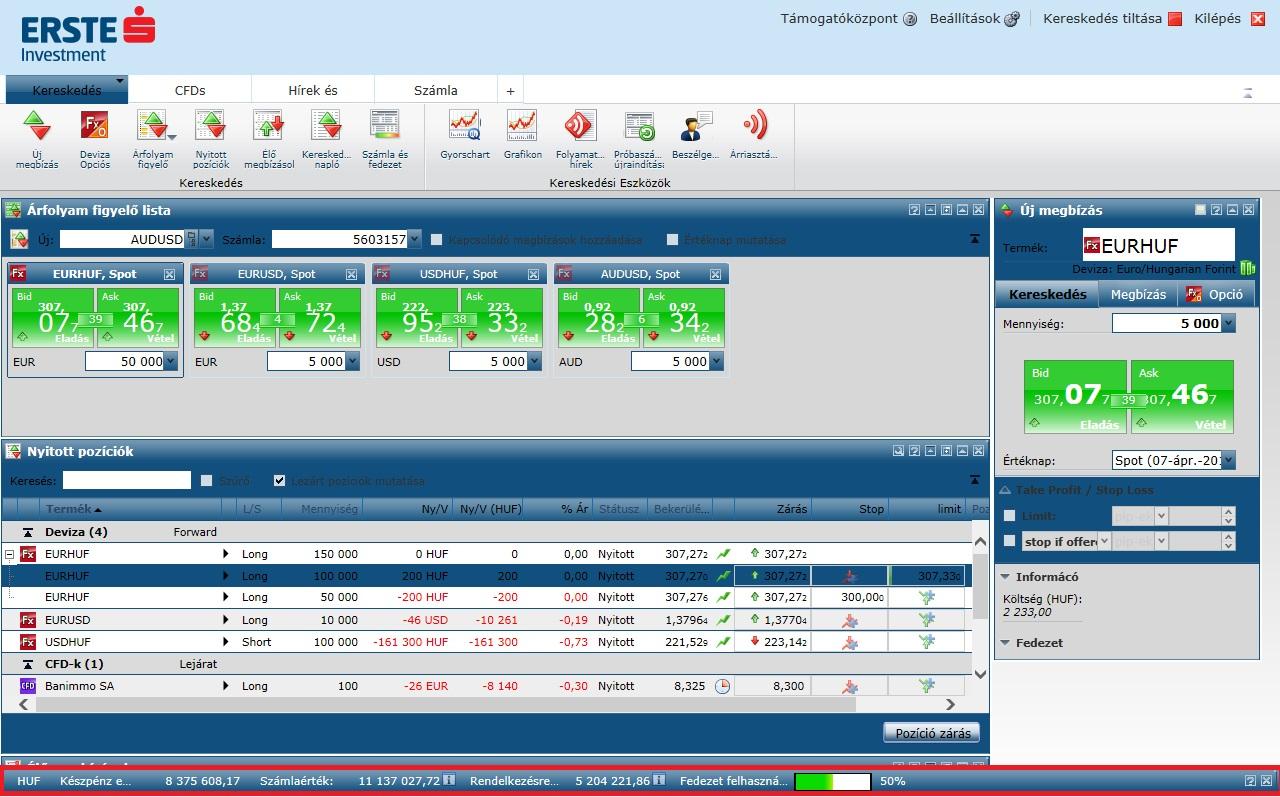Screen dimensions: 1280x797
Task: Uncheck Lezárt pozíciók mutatása checkbox
Action: 279,481
